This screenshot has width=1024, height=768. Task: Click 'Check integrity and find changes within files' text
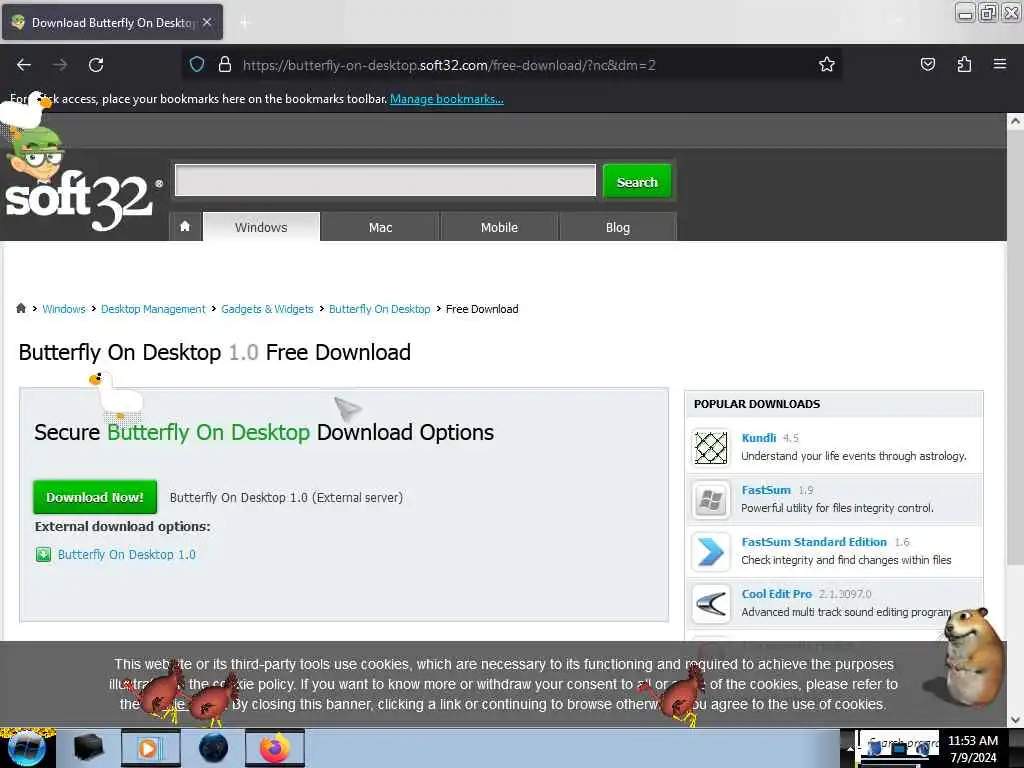[846, 560]
